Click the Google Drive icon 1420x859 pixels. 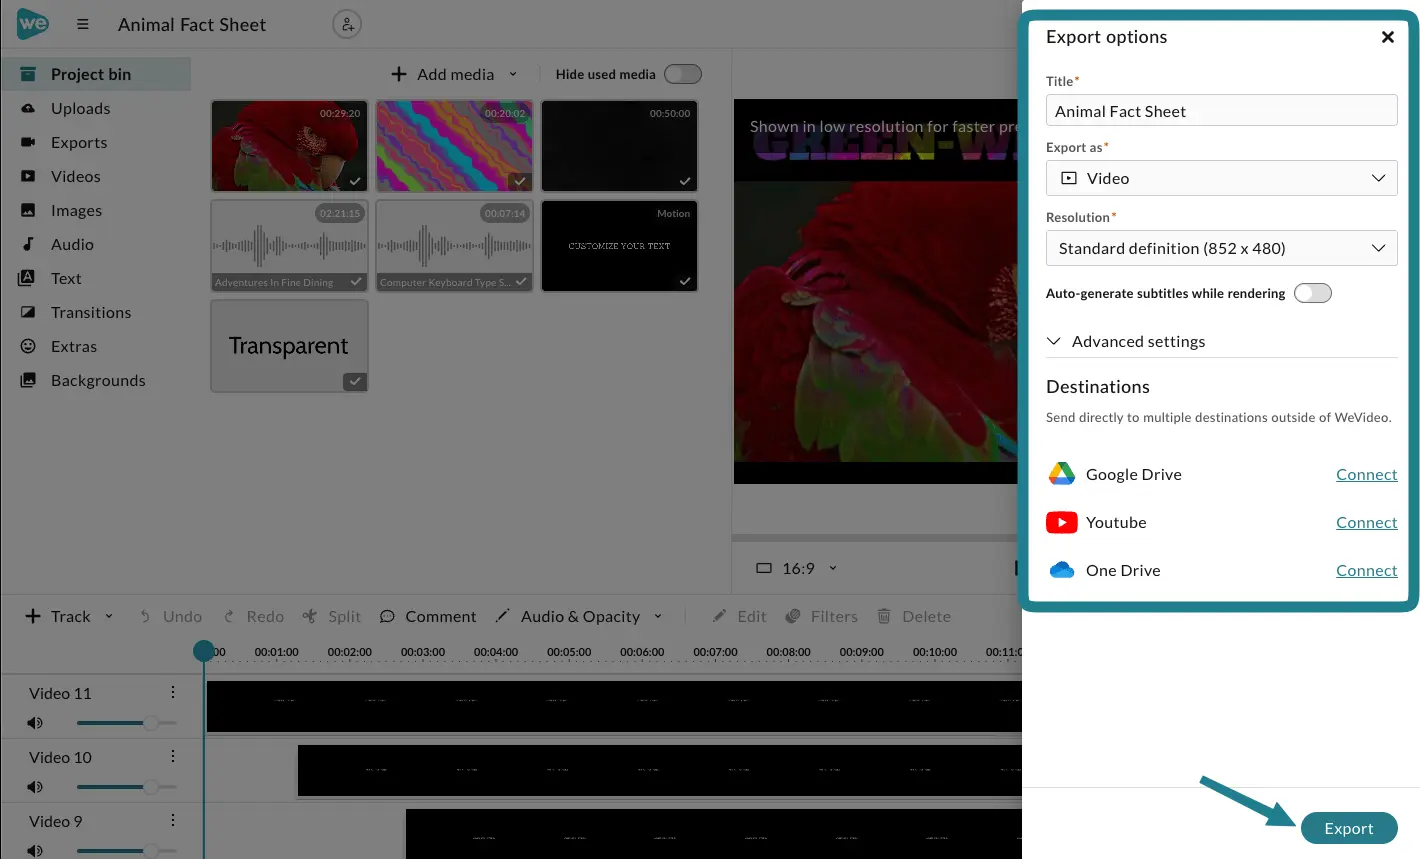pos(1061,474)
